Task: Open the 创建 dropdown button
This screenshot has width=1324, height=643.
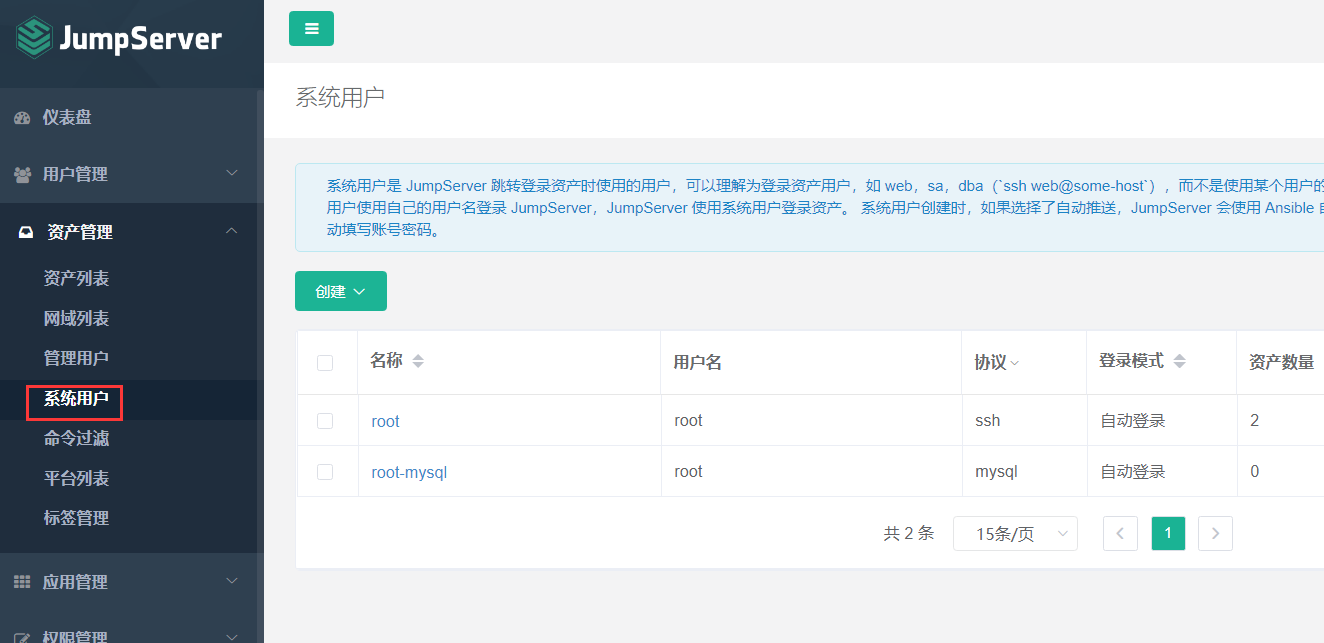Action: click(x=341, y=291)
